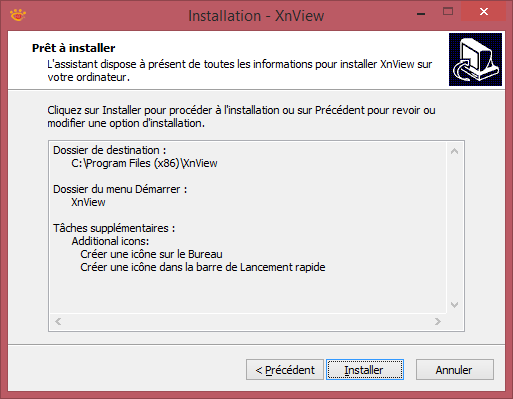Click the 'Dossier de destination :' line
The image size is (513, 399).
pos(110,150)
